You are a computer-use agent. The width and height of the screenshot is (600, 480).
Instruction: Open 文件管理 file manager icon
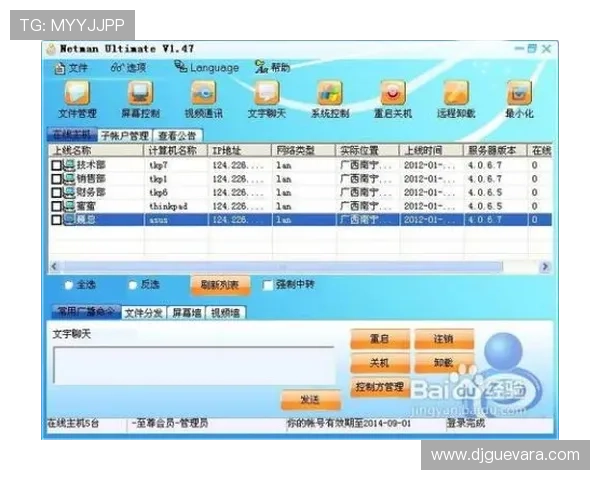tap(77, 93)
